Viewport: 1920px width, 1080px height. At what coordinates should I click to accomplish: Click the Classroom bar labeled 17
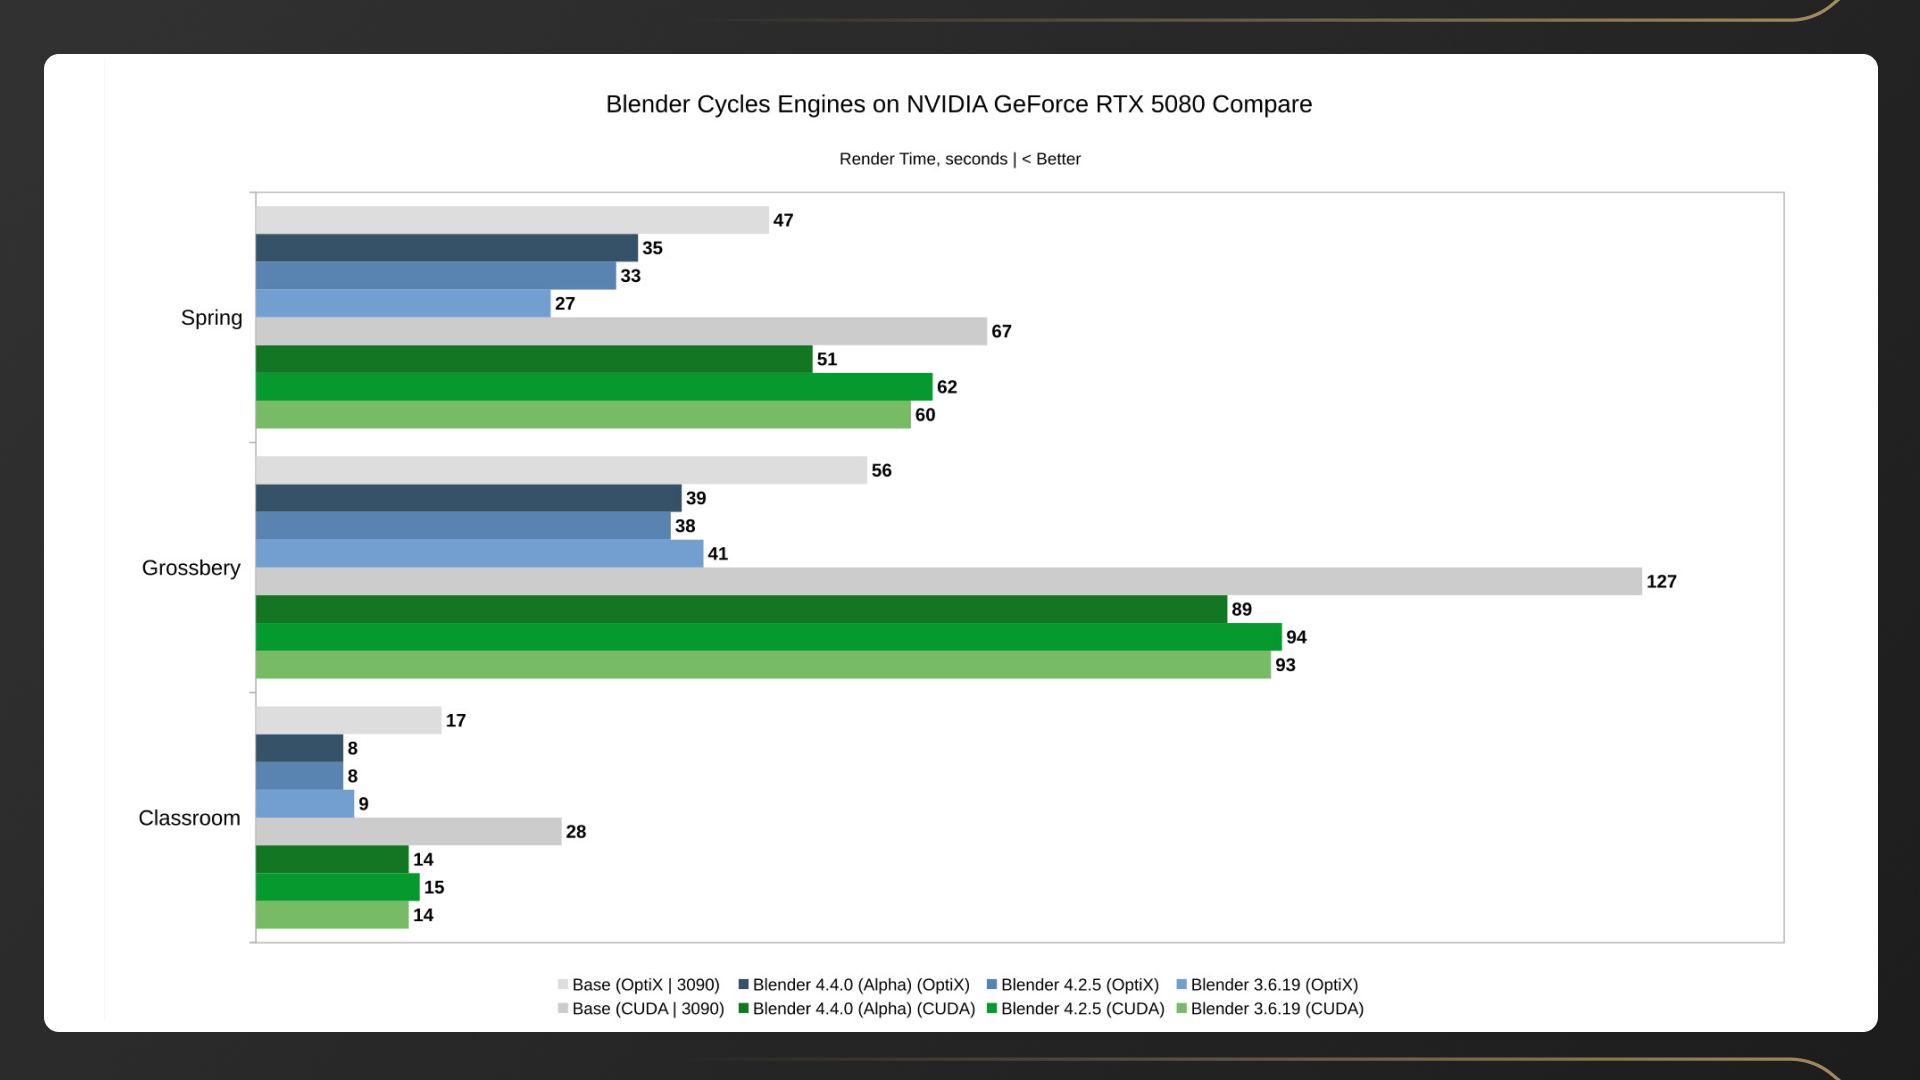point(349,720)
